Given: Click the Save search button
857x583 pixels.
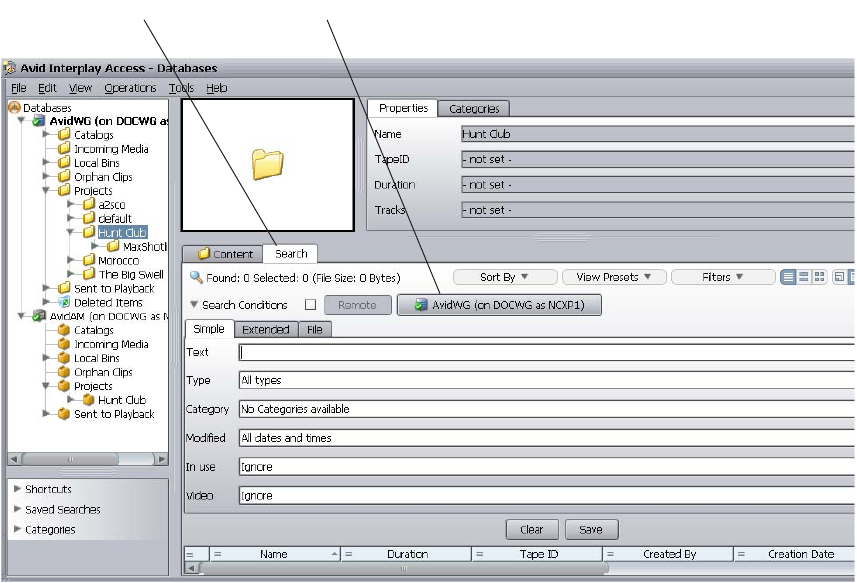Looking at the screenshot, I should [x=591, y=529].
